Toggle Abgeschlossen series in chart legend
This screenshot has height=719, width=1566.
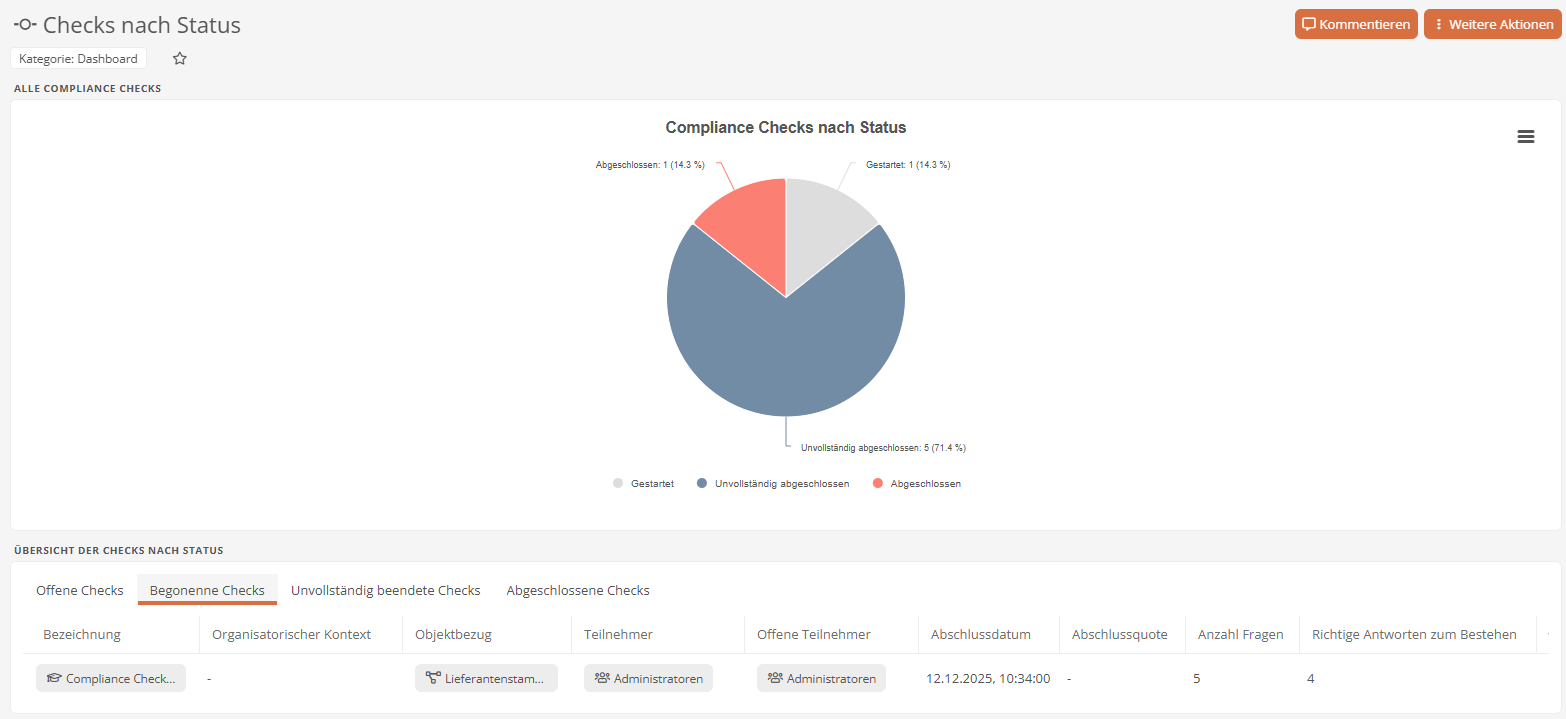(924, 484)
